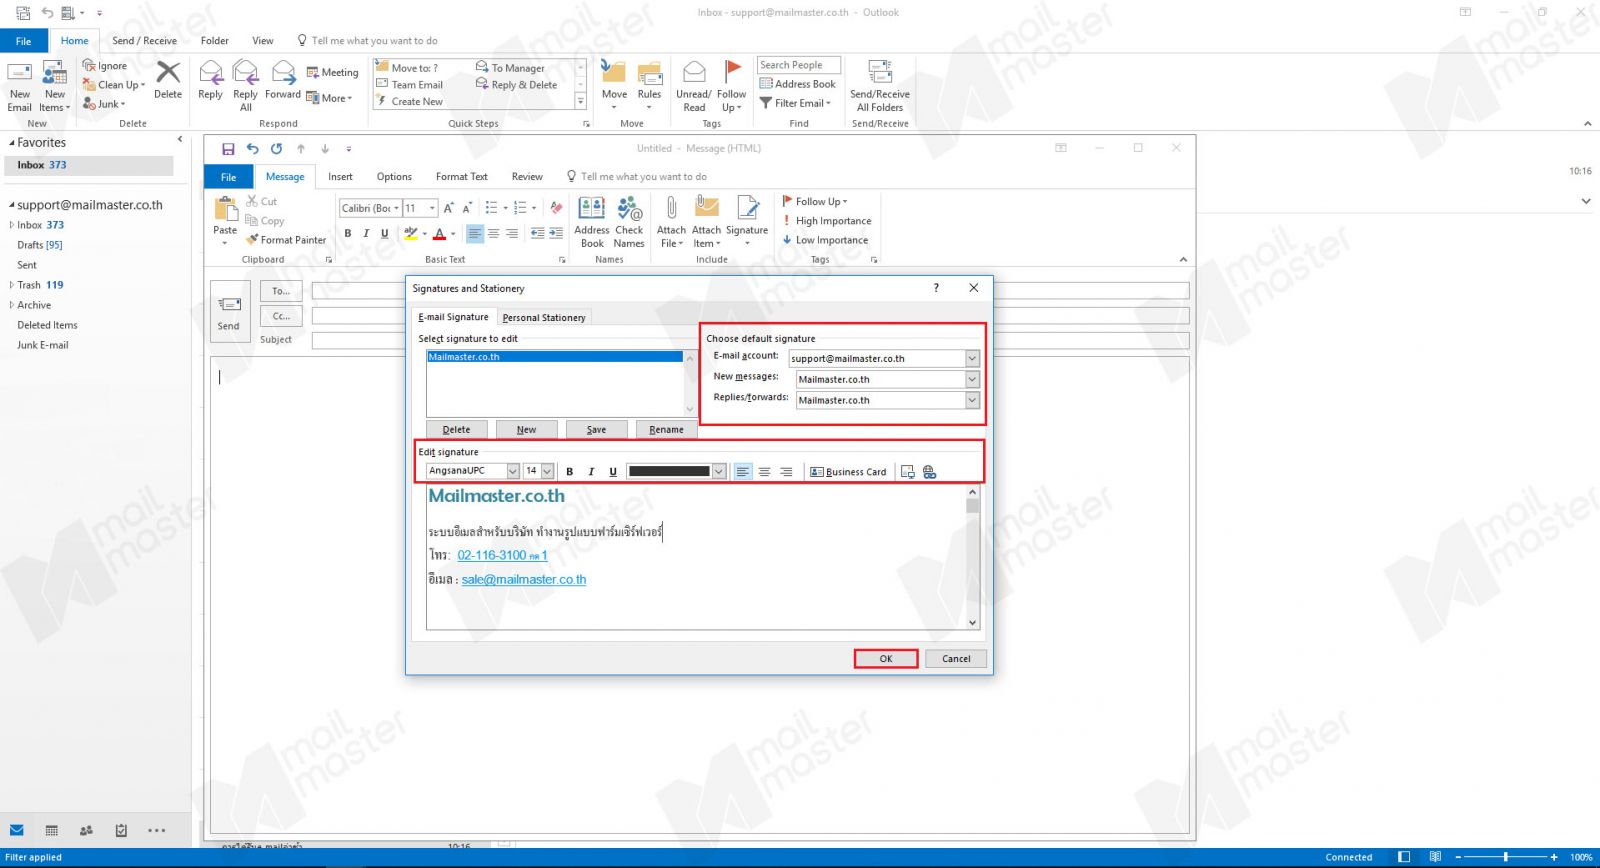Viewport: 1600px width, 868px height.
Task: Switch to People view icon at bottom
Action: 86,830
